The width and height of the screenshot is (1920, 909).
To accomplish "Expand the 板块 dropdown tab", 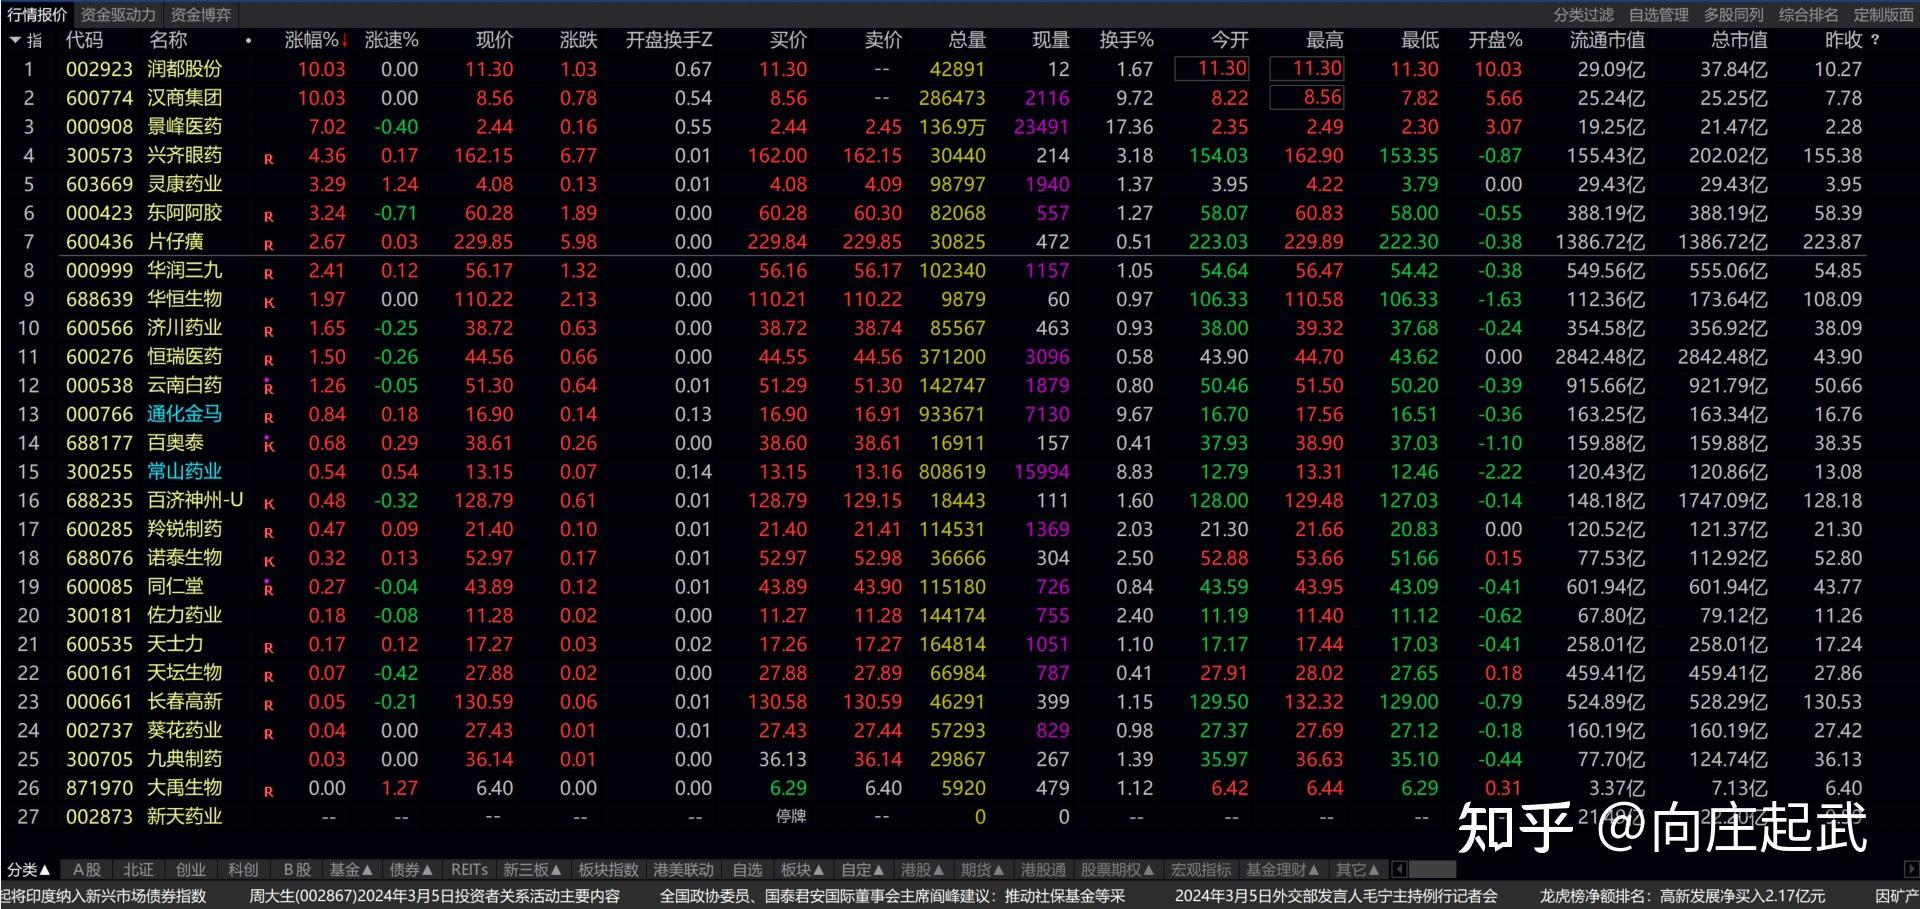I will [802, 870].
